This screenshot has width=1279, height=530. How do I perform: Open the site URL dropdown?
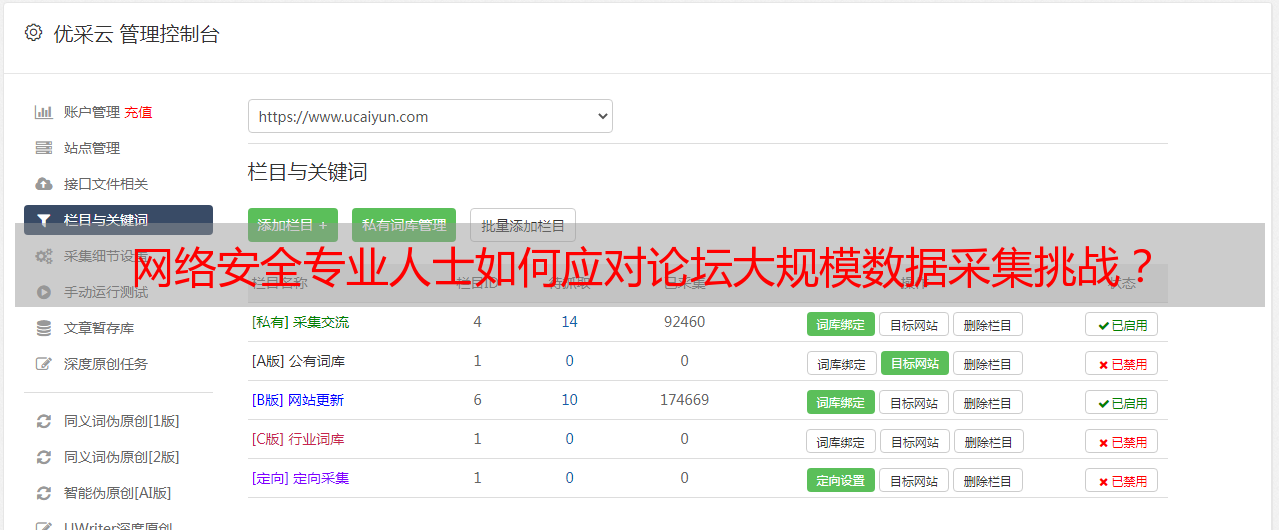point(430,116)
